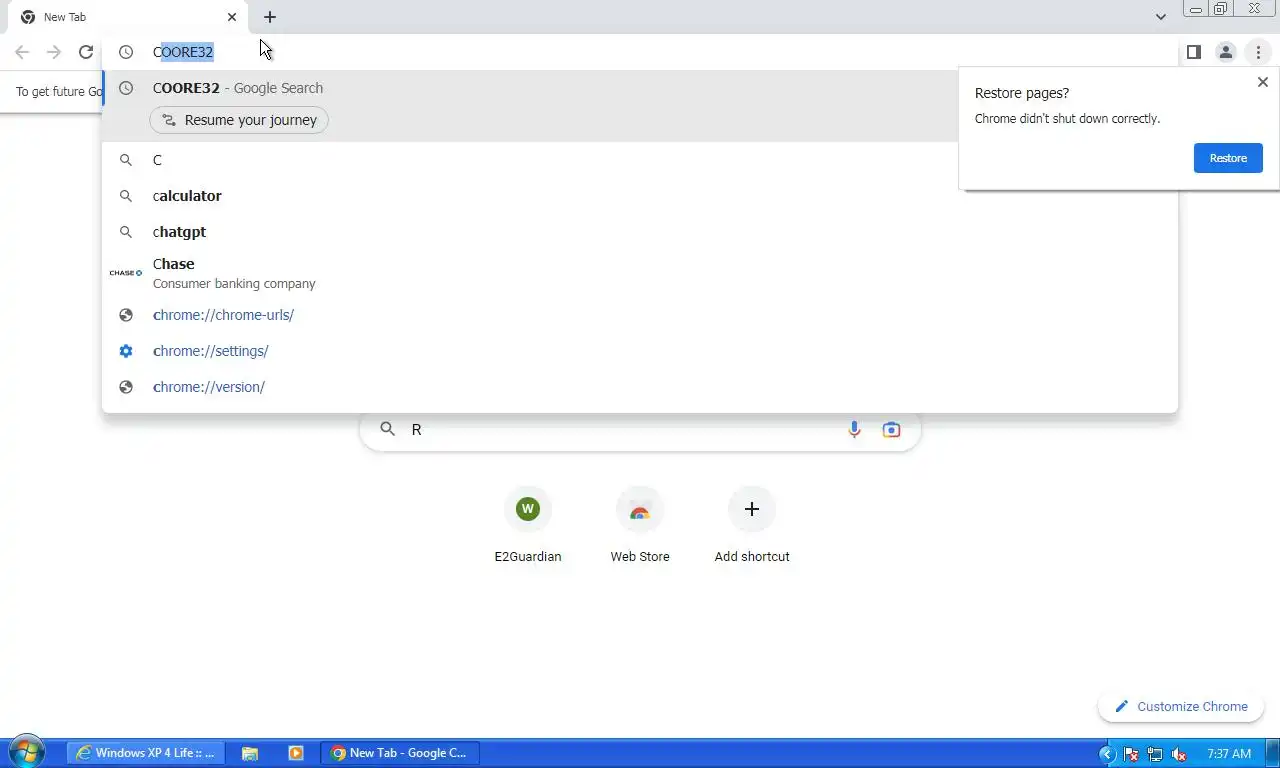Screen dimensions: 1280x768
Task: Click the 7:37 AM clock
Action: tap(1229, 754)
